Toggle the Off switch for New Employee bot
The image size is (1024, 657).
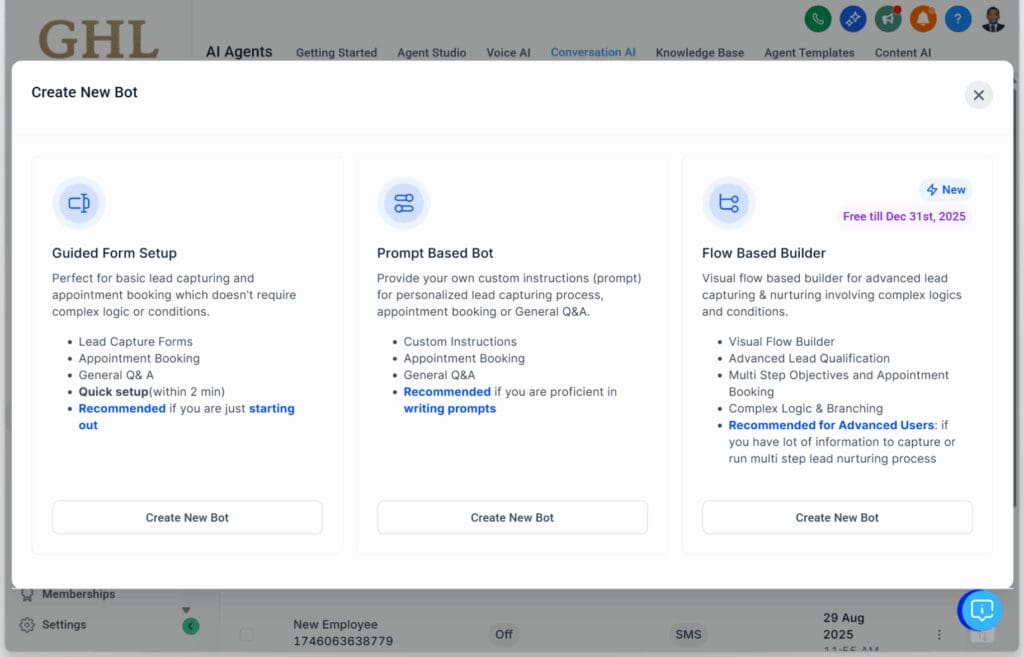pyautogui.click(x=503, y=634)
